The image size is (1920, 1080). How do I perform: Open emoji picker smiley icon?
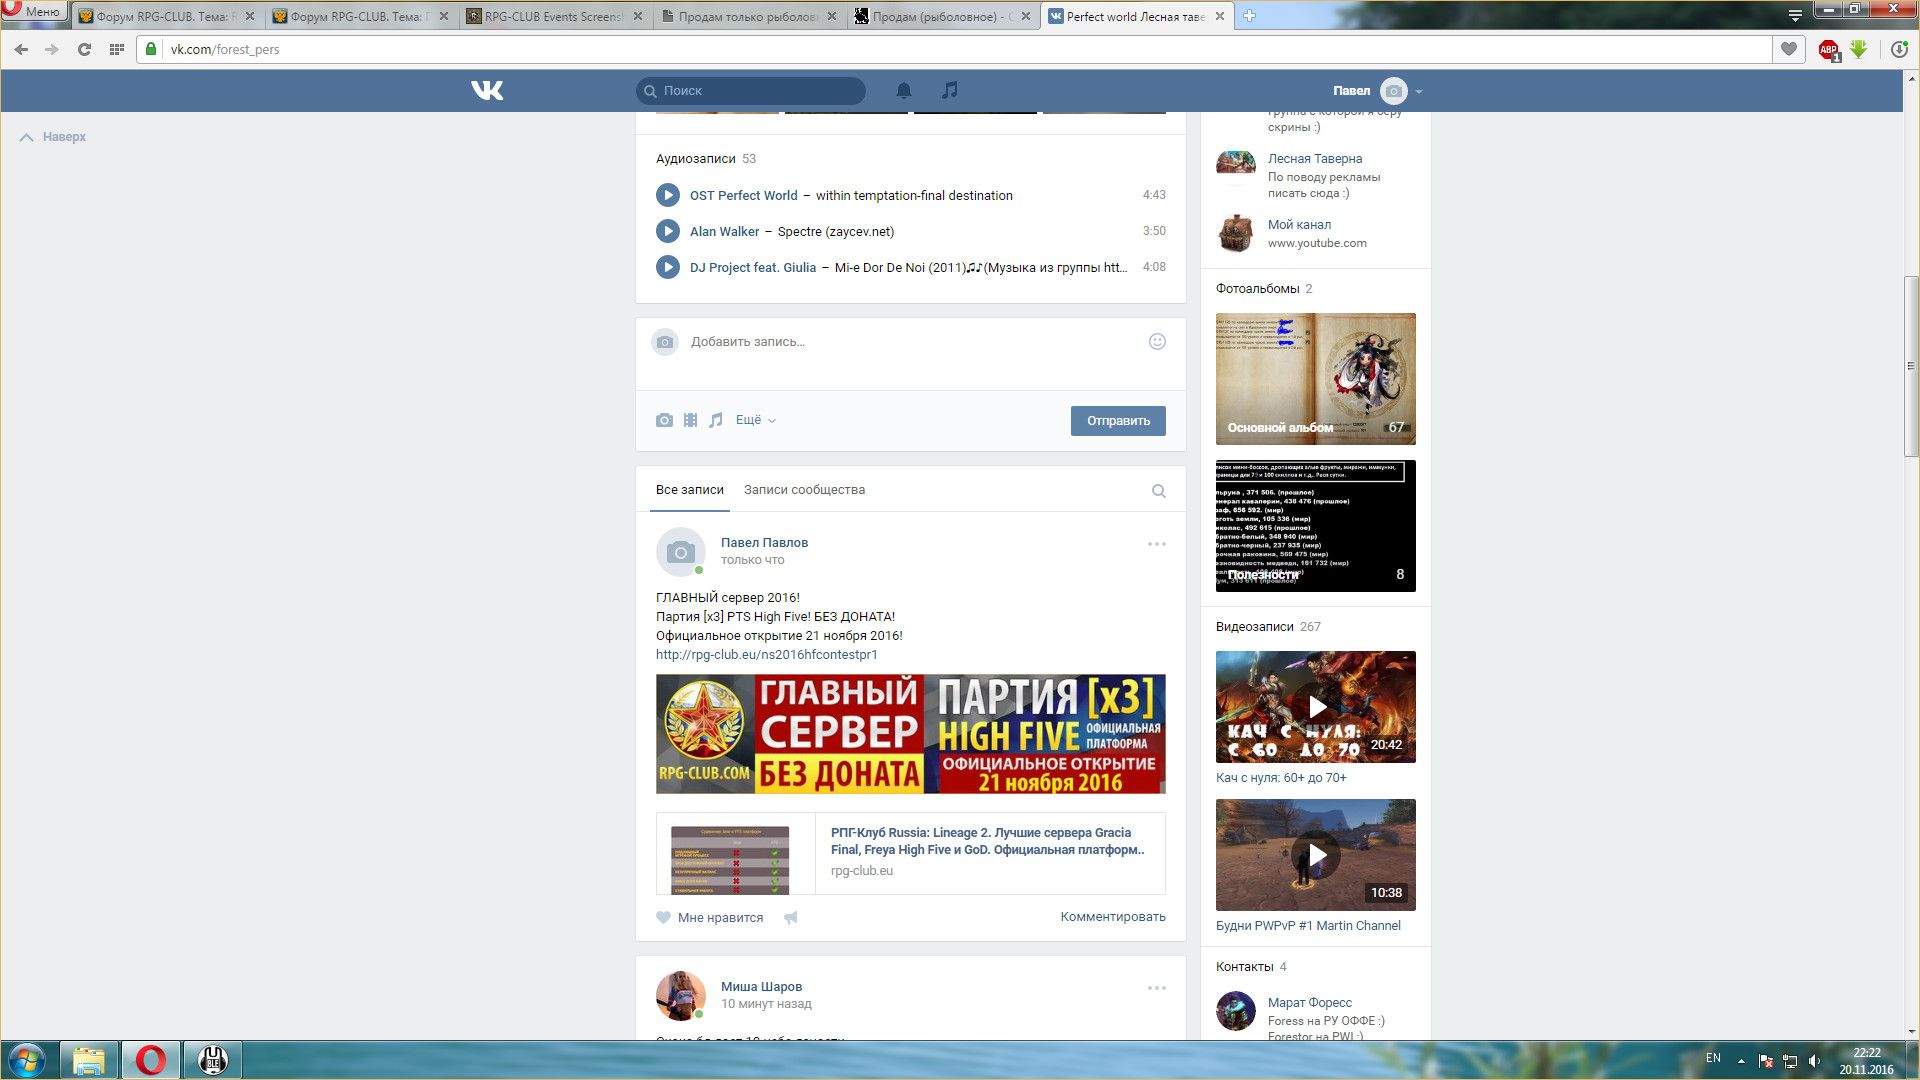pos(1157,342)
